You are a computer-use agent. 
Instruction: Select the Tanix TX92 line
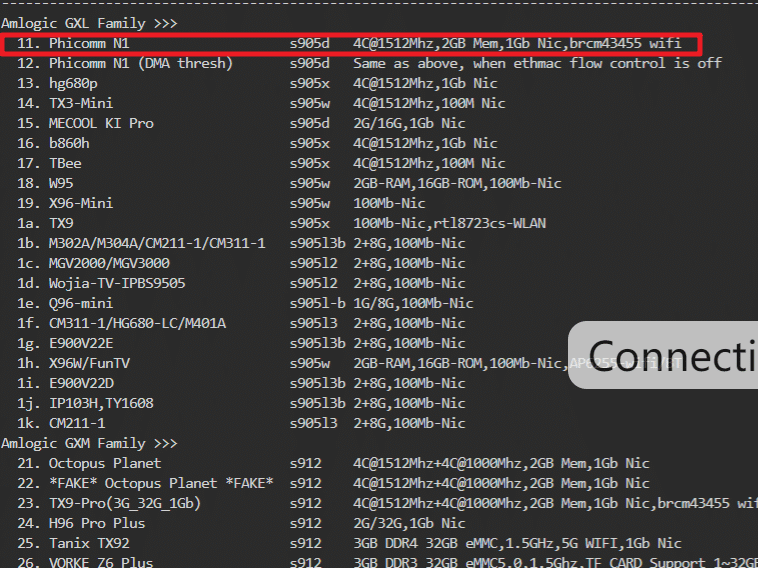pos(89,543)
